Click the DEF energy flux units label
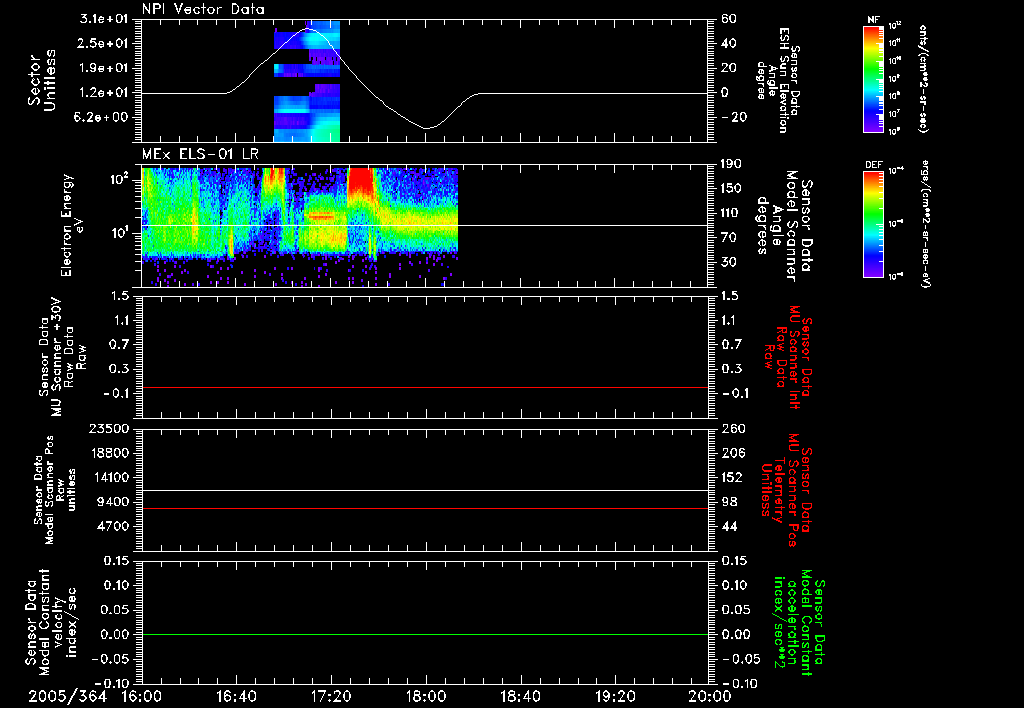 point(926,224)
